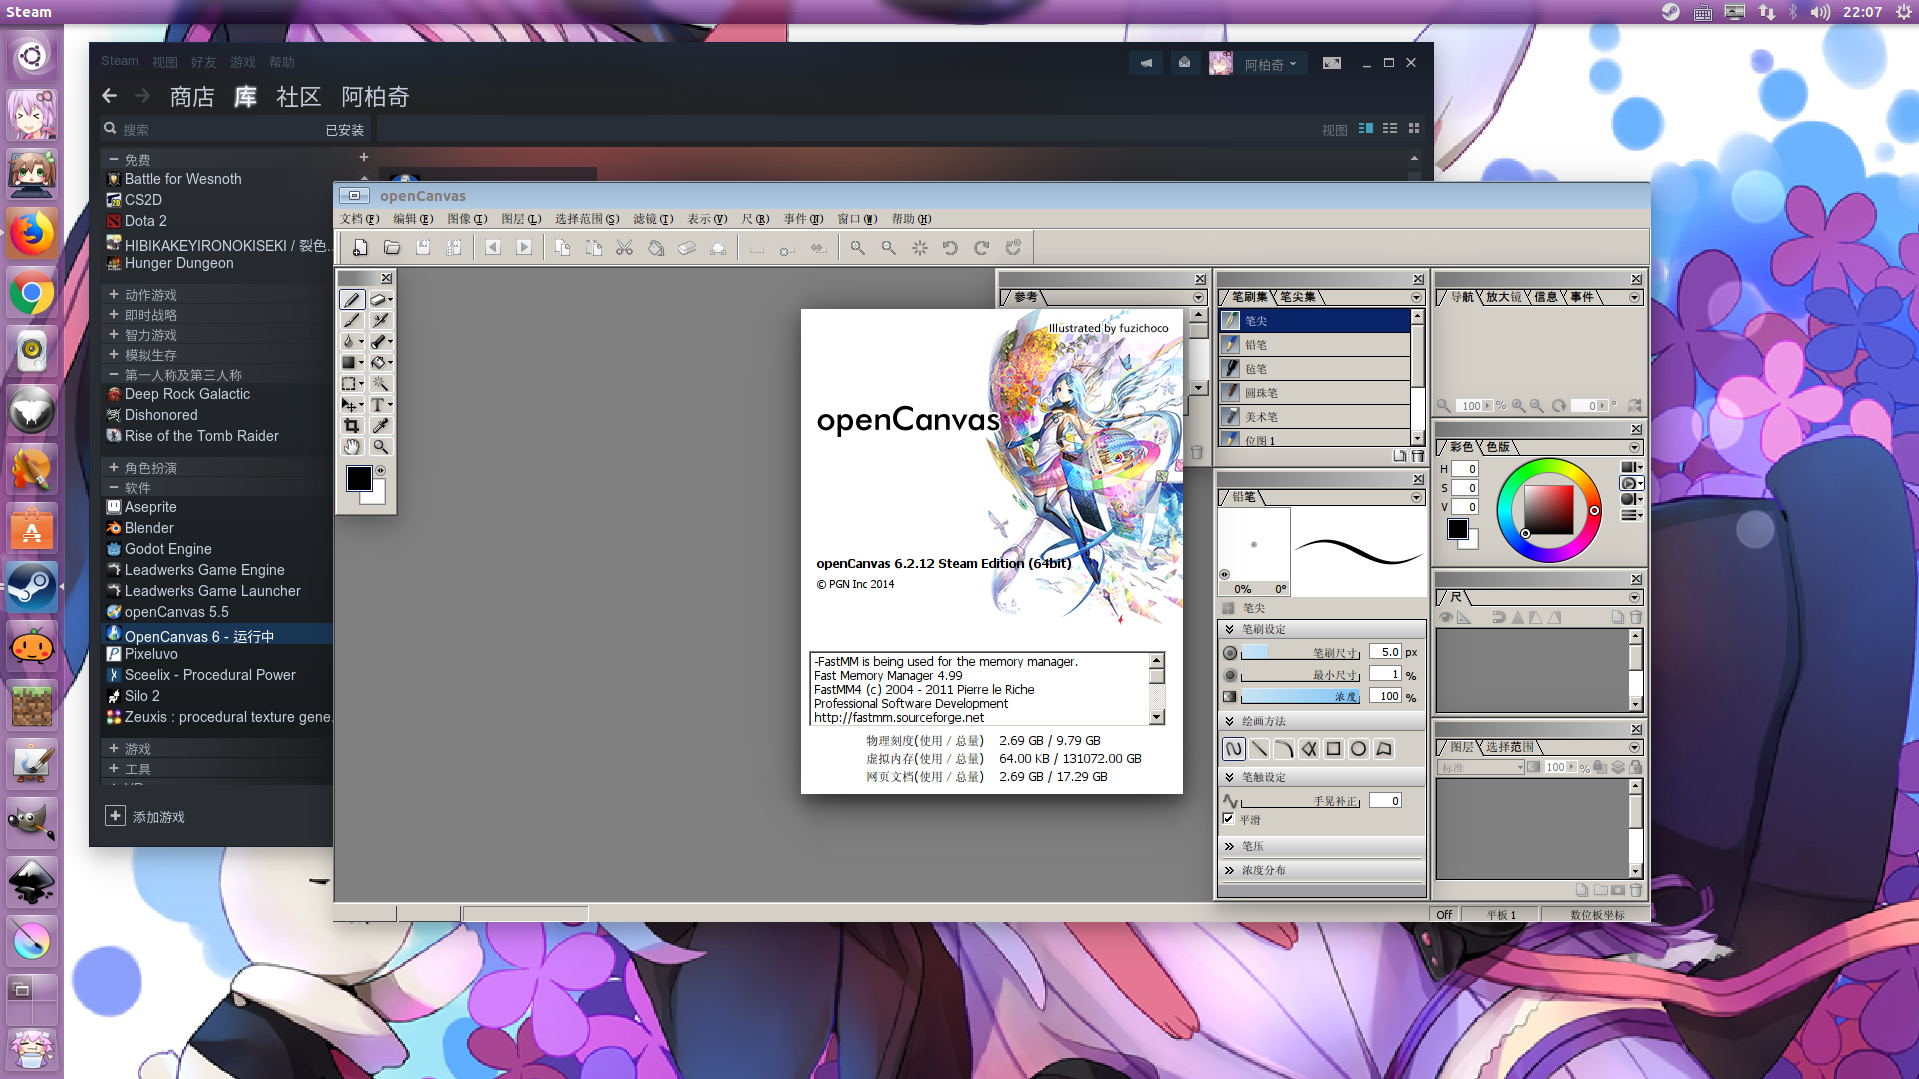Expand the 笔压 pen pressure section
The image size is (1919, 1079).
[1229, 847]
